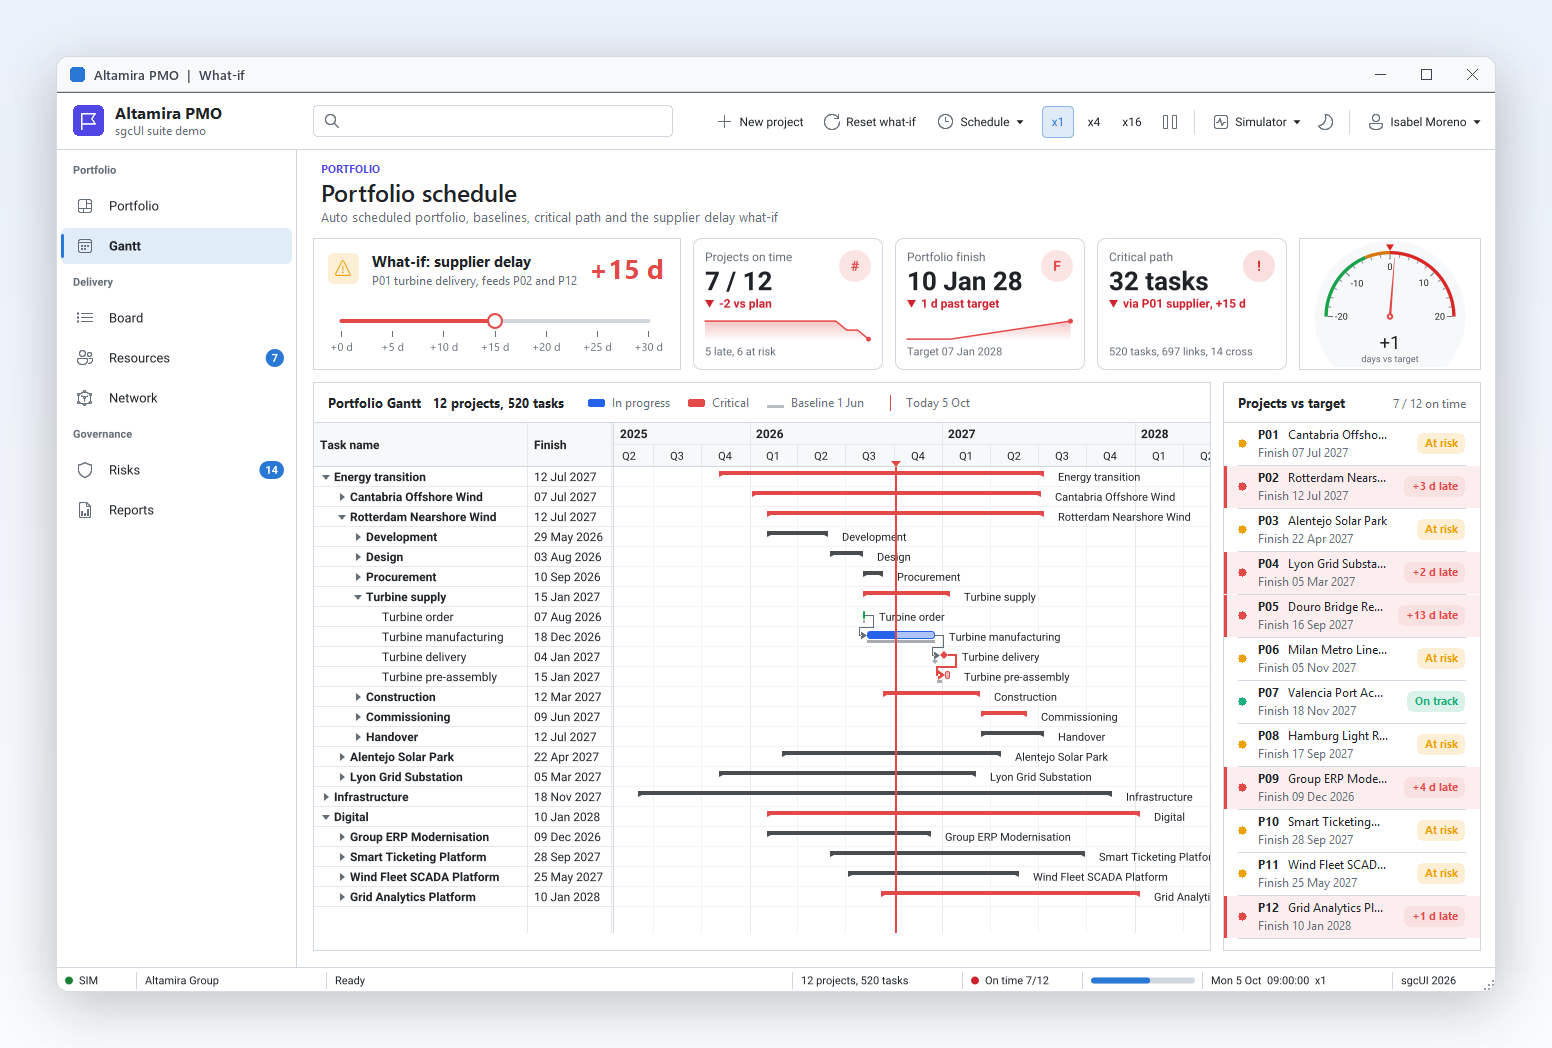Click the New project button
This screenshot has width=1552, height=1048.
coord(760,122)
